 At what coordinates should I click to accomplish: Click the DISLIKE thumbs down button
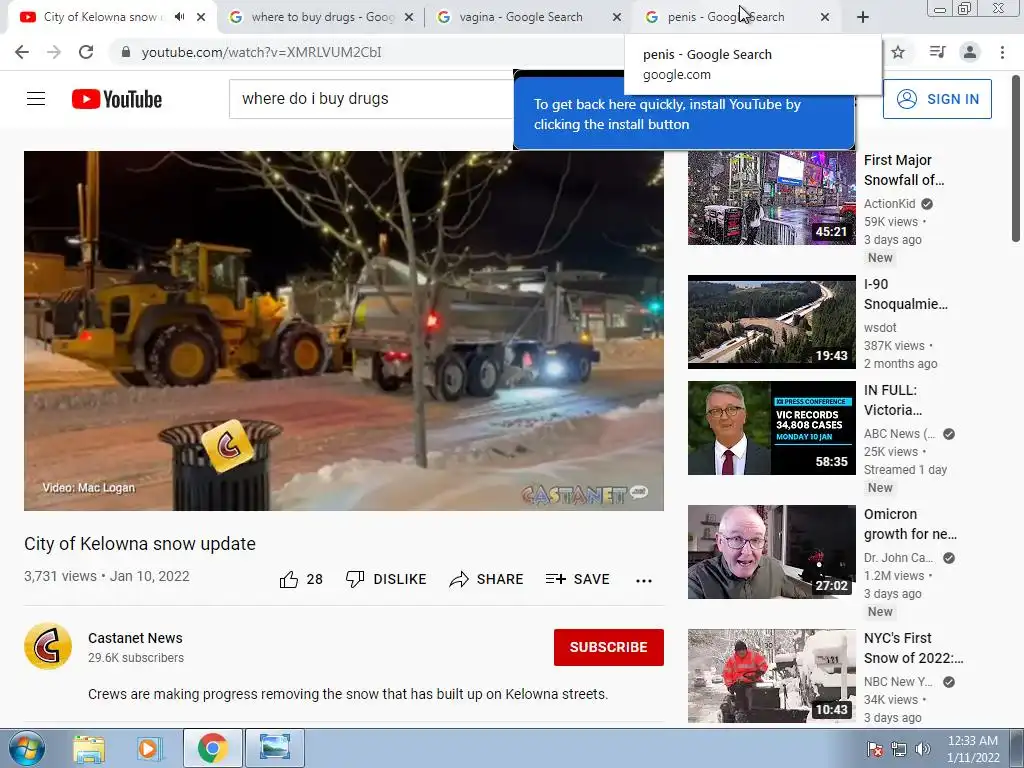386,579
